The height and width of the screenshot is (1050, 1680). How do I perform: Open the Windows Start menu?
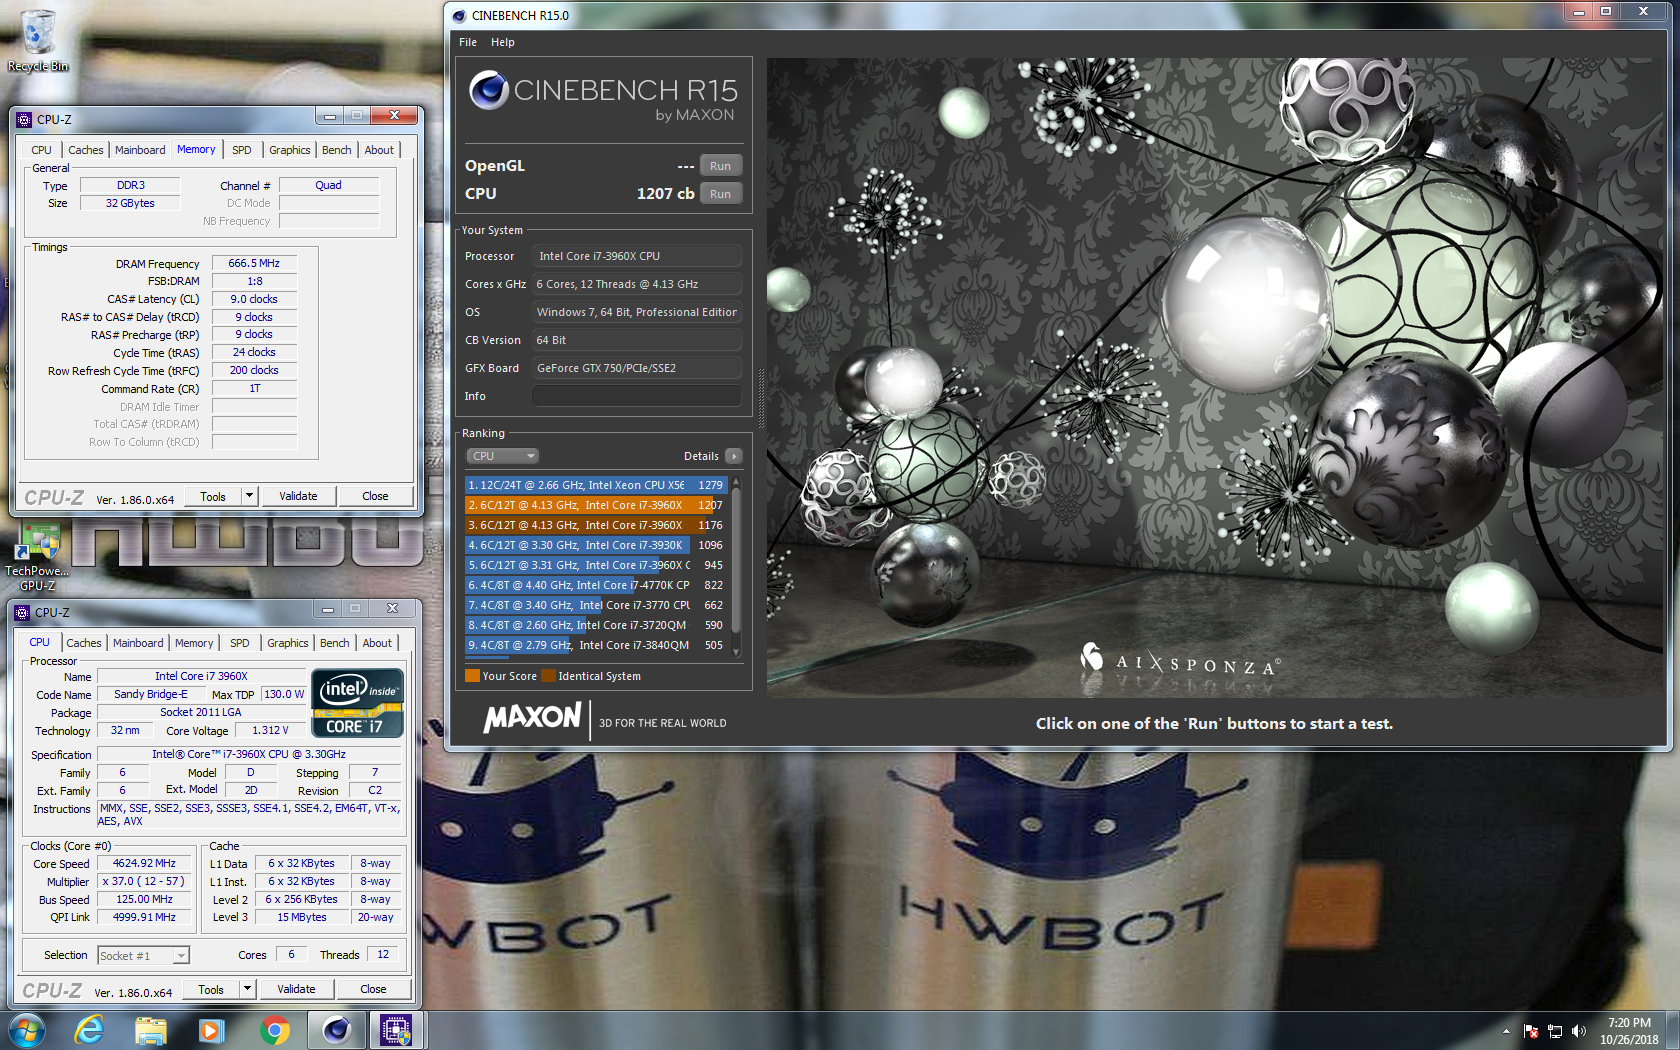tap(27, 1030)
